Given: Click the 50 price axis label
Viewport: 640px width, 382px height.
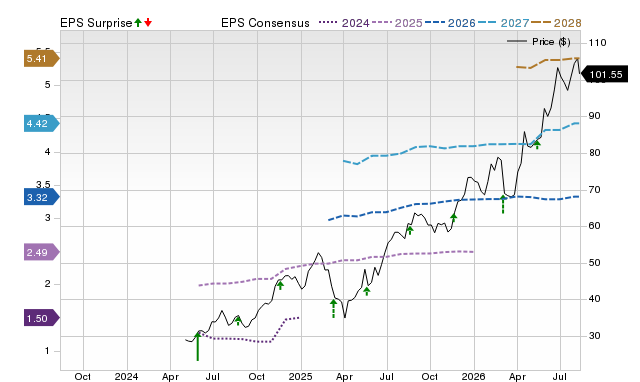Looking at the screenshot, I should pos(594,263).
